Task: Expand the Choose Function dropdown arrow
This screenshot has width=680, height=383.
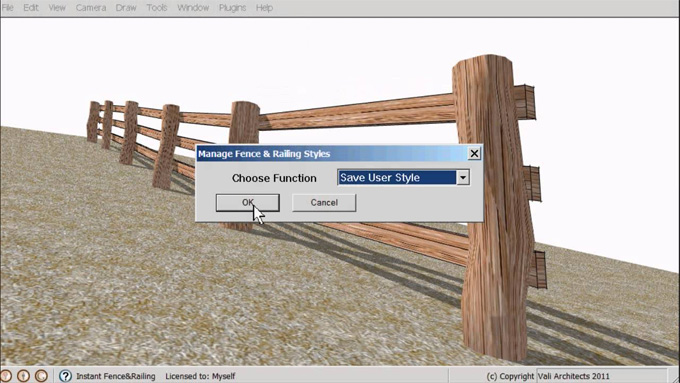Action: coord(463,177)
